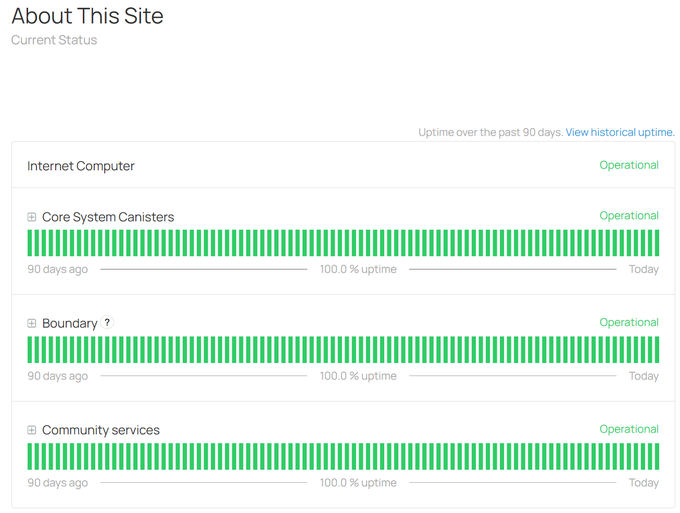Click 'Today' label under Boundary

pos(644,376)
